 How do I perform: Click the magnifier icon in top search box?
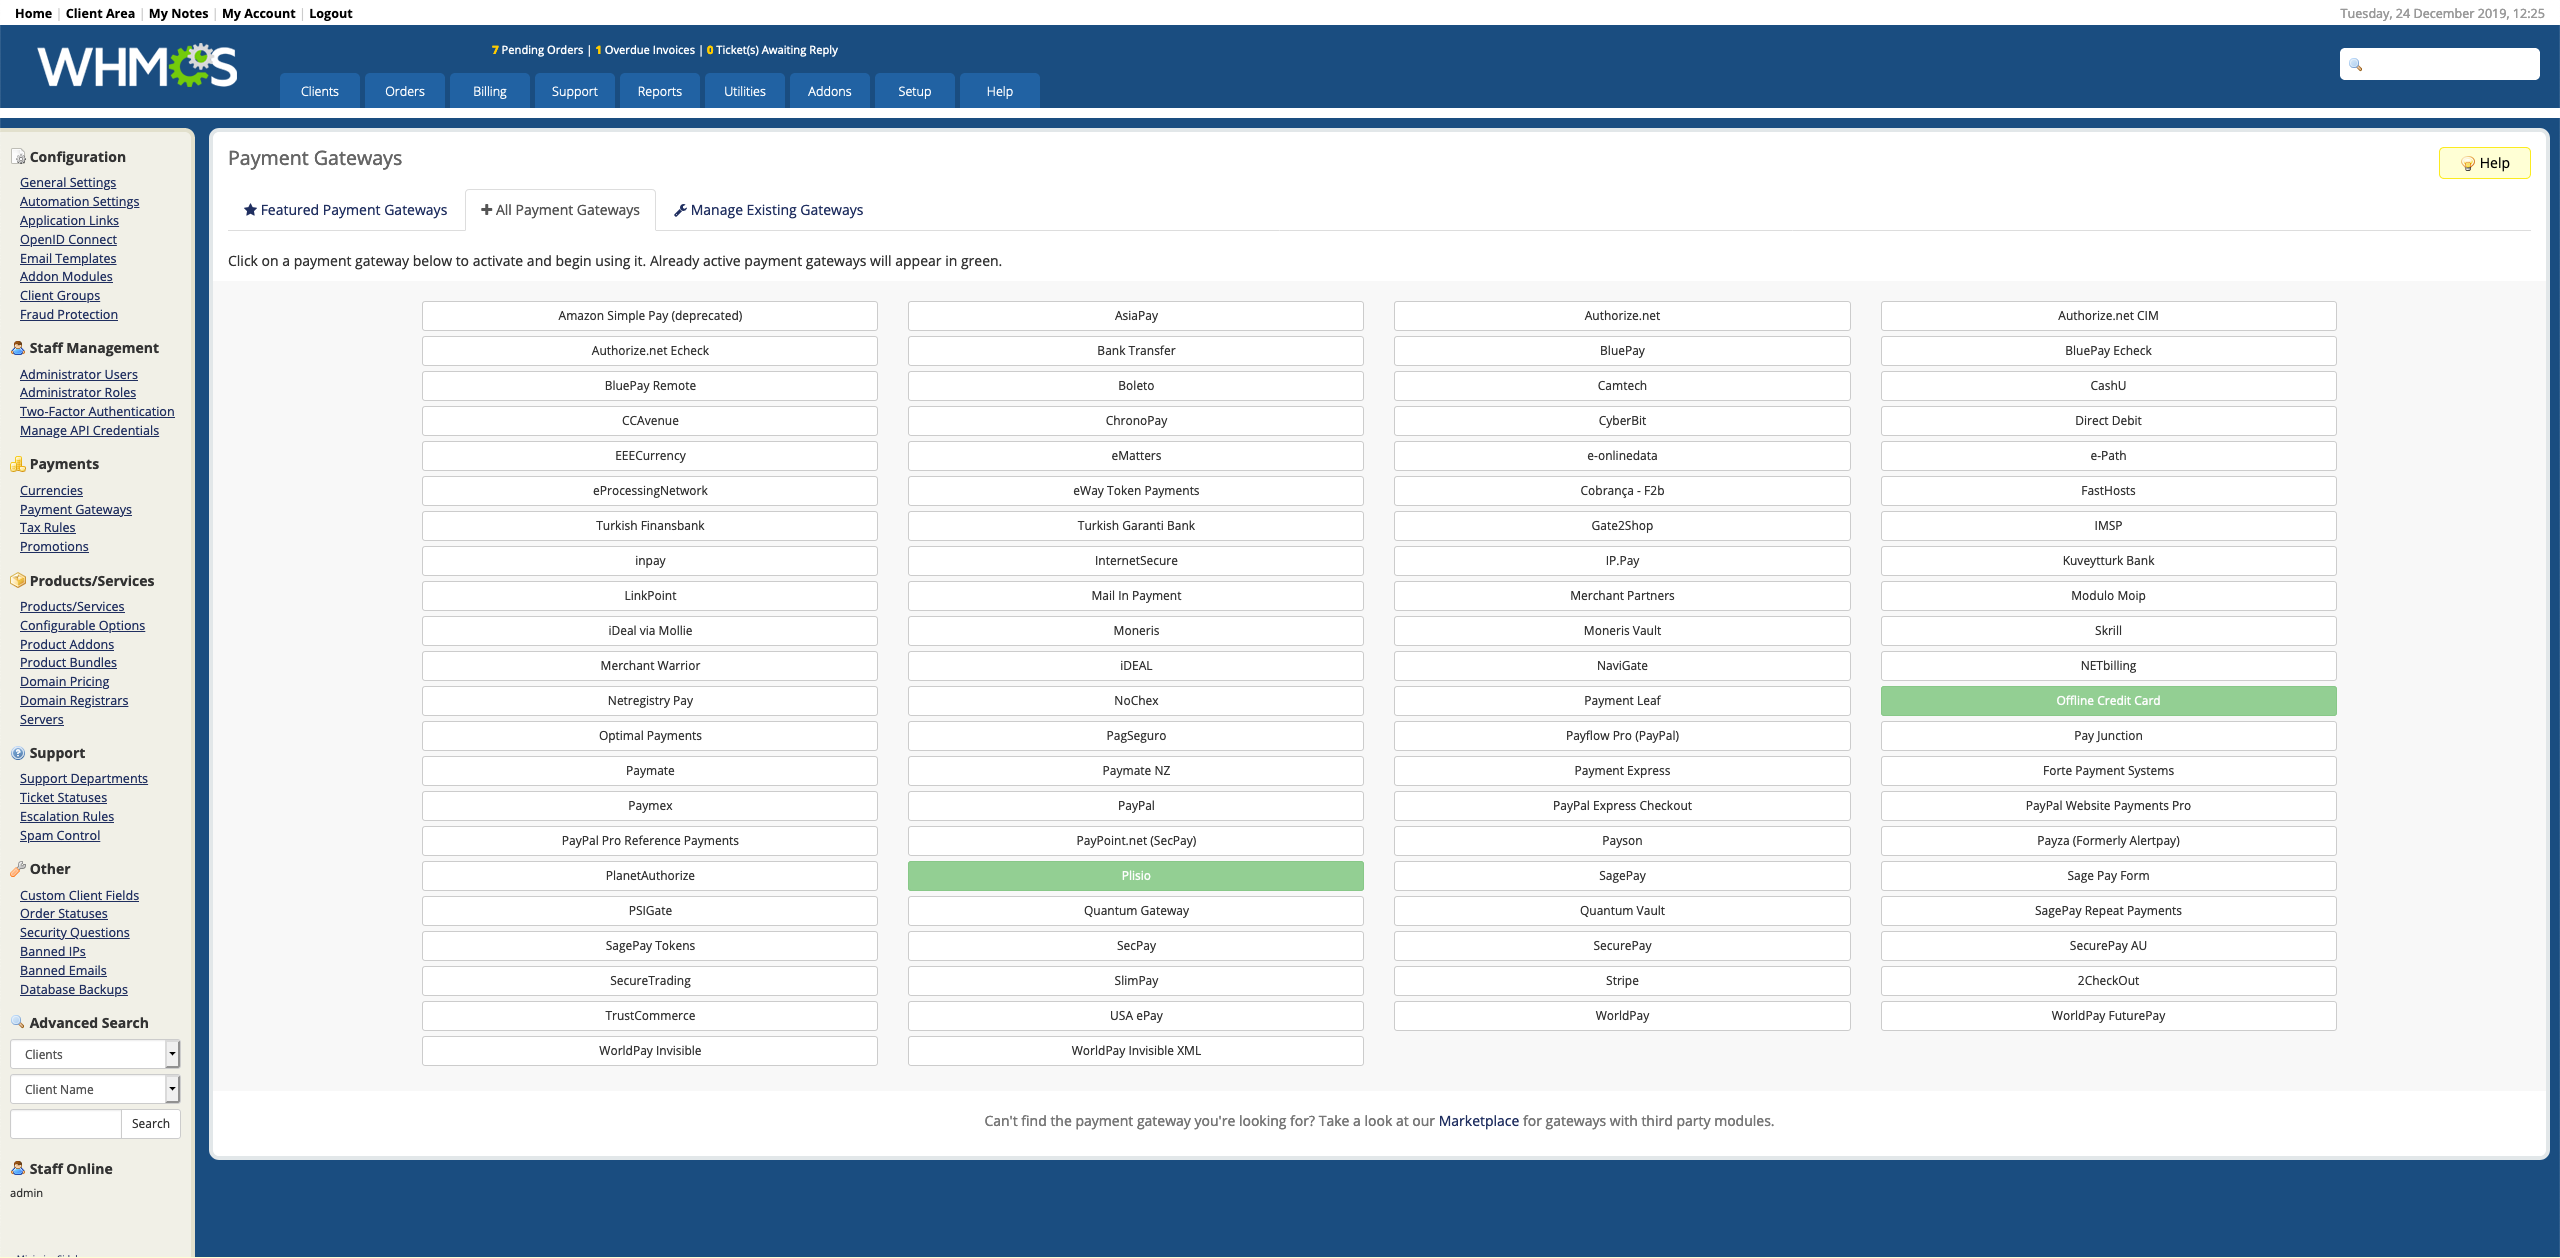click(x=2356, y=64)
